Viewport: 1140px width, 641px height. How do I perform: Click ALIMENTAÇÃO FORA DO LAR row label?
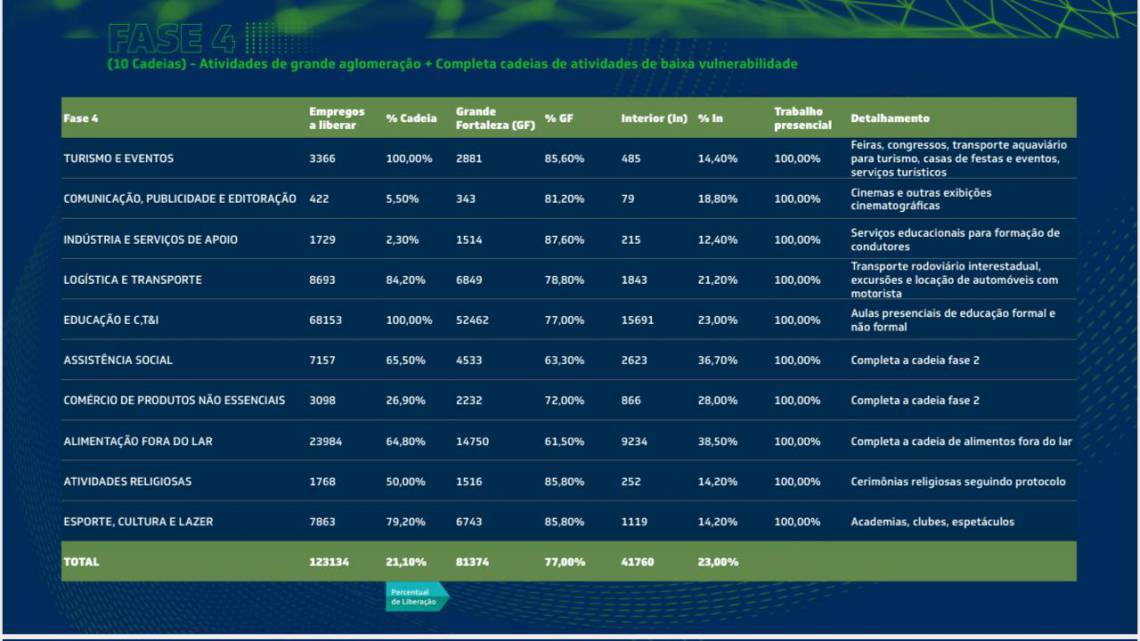click(x=138, y=441)
